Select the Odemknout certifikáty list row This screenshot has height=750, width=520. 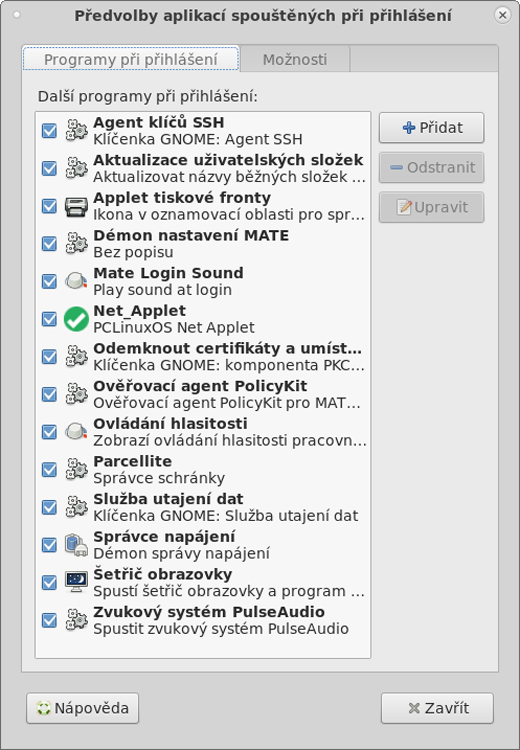(x=203, y=356)
